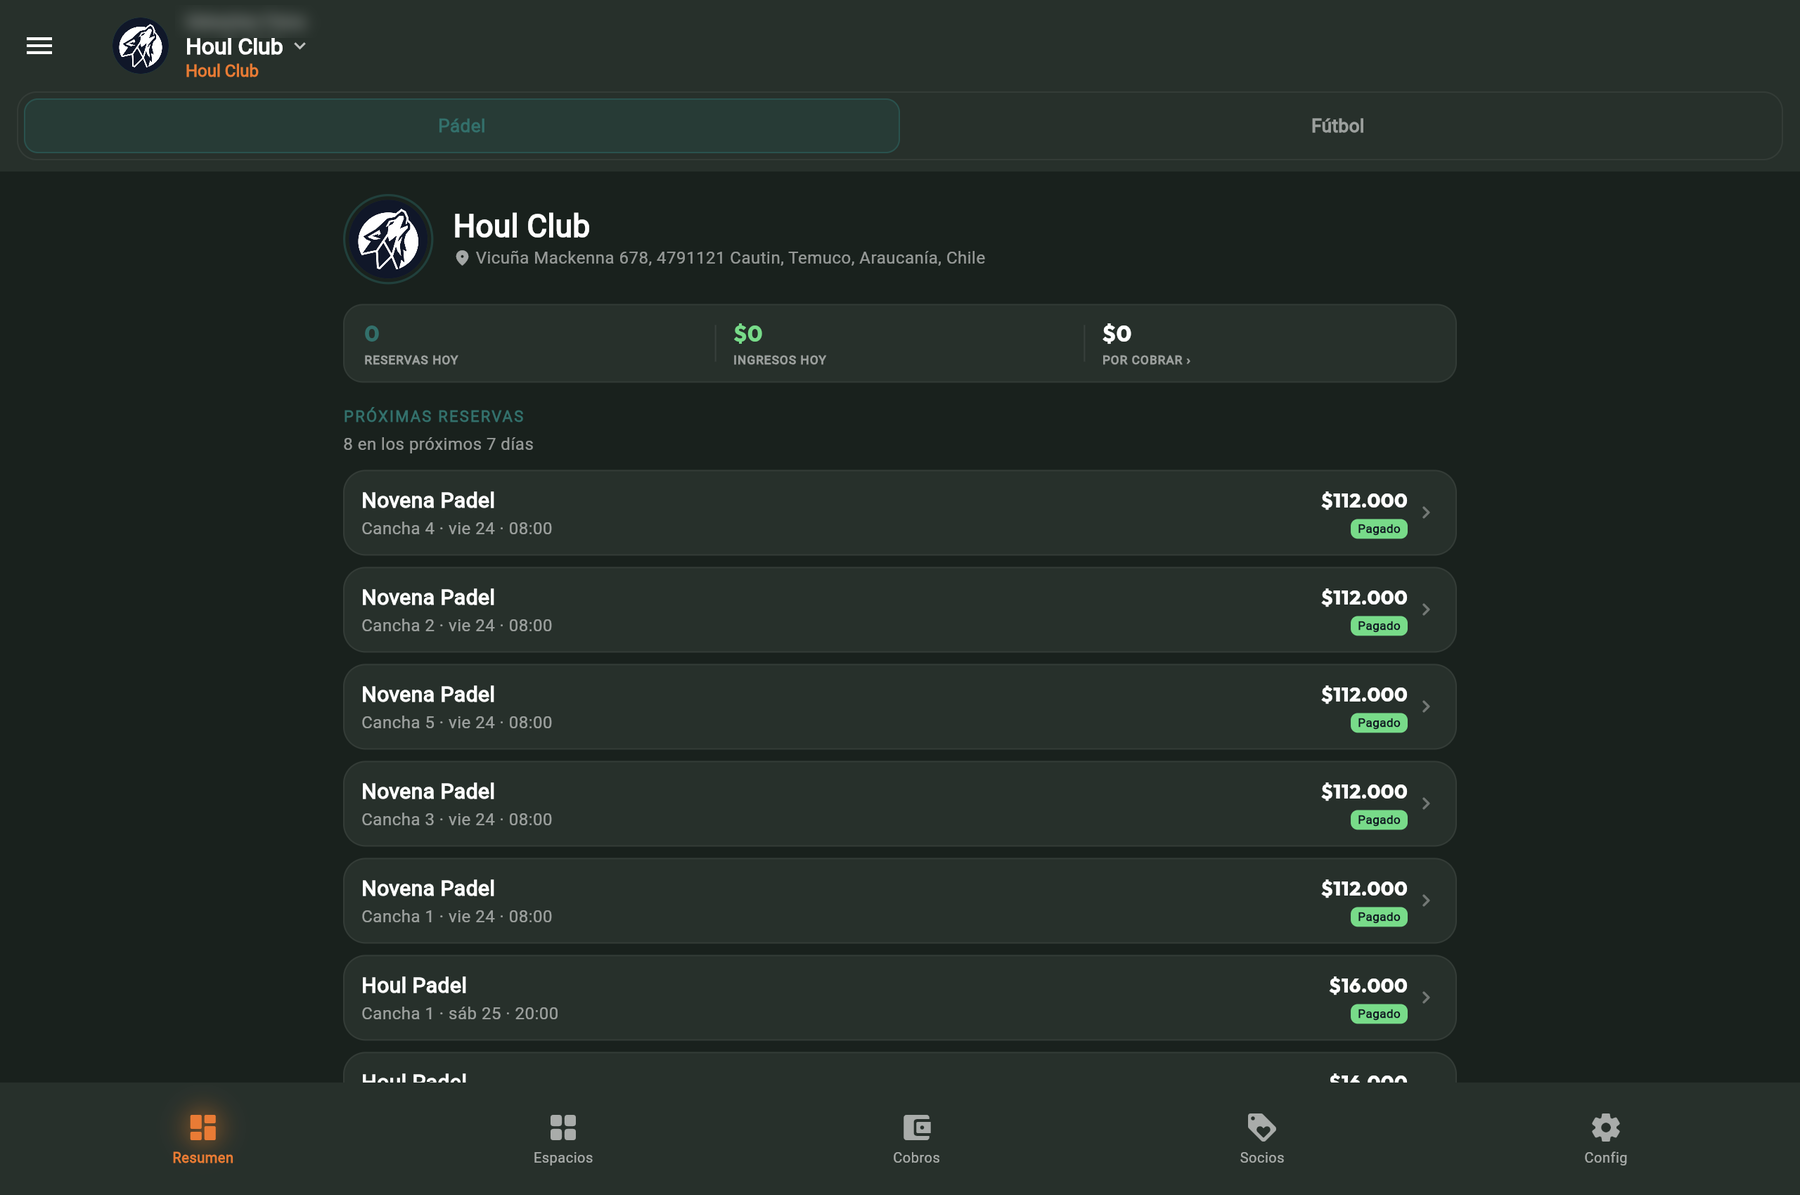
Task: Switch to the Fútbol tab
Action: [x=1337, y=126]
